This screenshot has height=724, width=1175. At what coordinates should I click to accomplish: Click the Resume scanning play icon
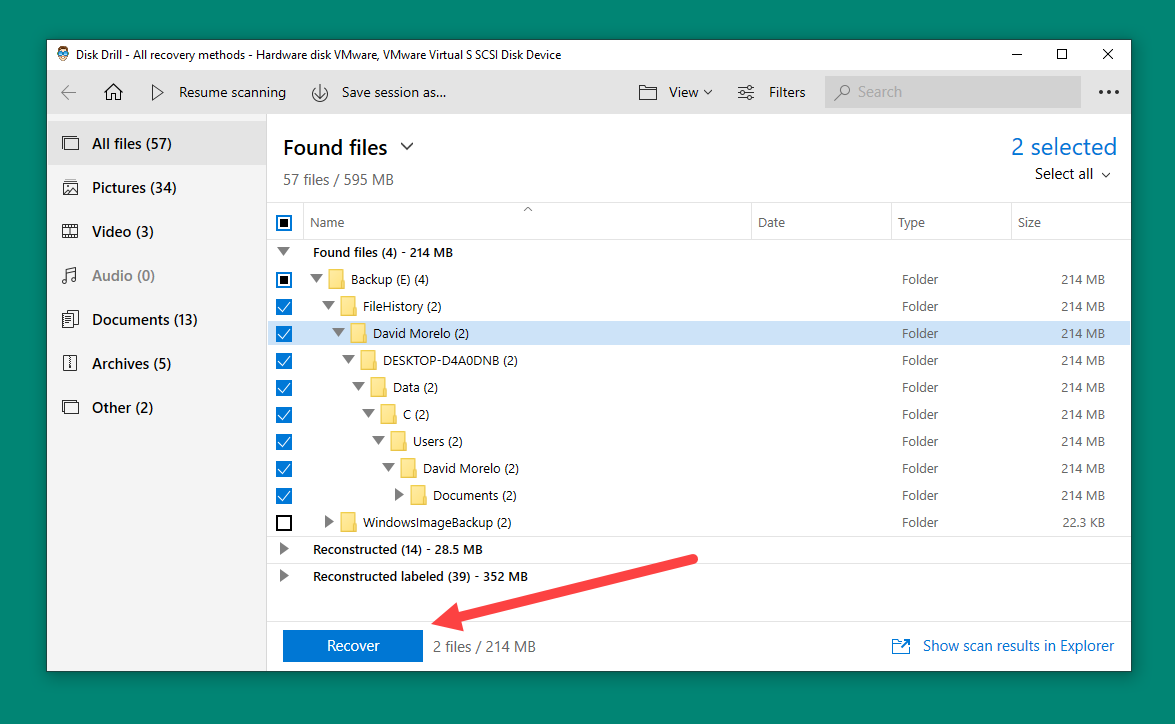157,92
